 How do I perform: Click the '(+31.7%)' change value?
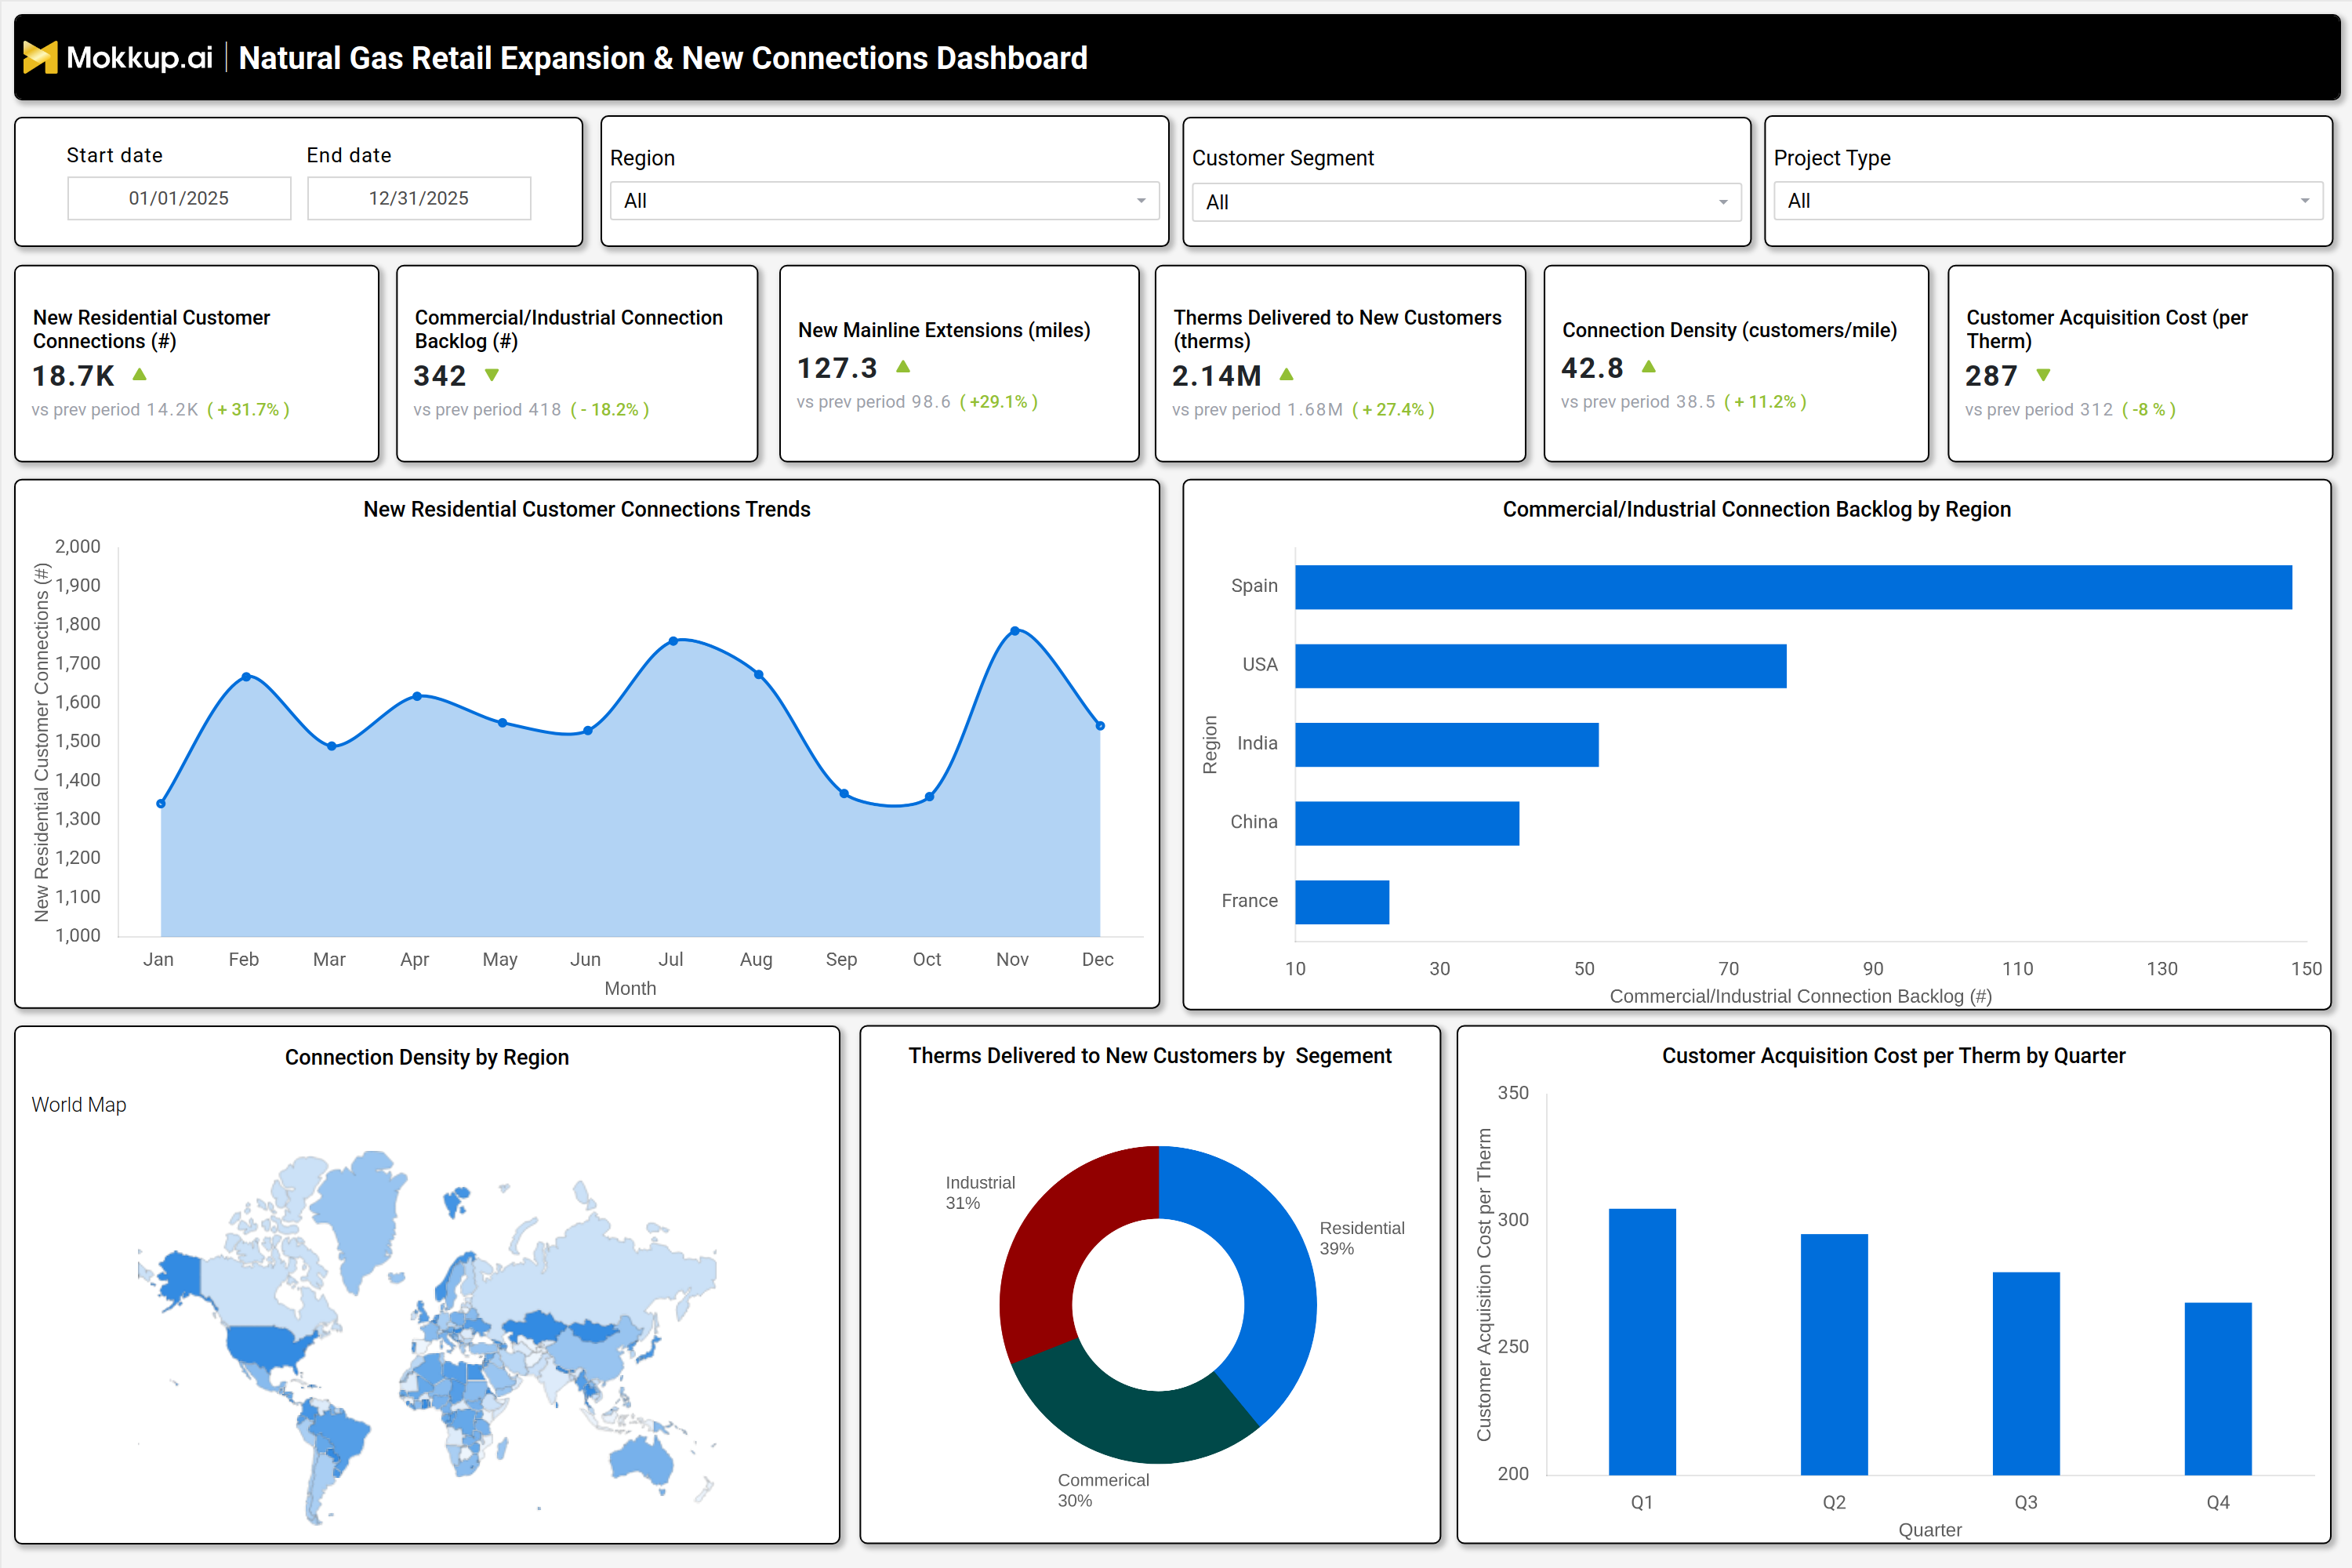pyautogui.click(x=248, y=410)
